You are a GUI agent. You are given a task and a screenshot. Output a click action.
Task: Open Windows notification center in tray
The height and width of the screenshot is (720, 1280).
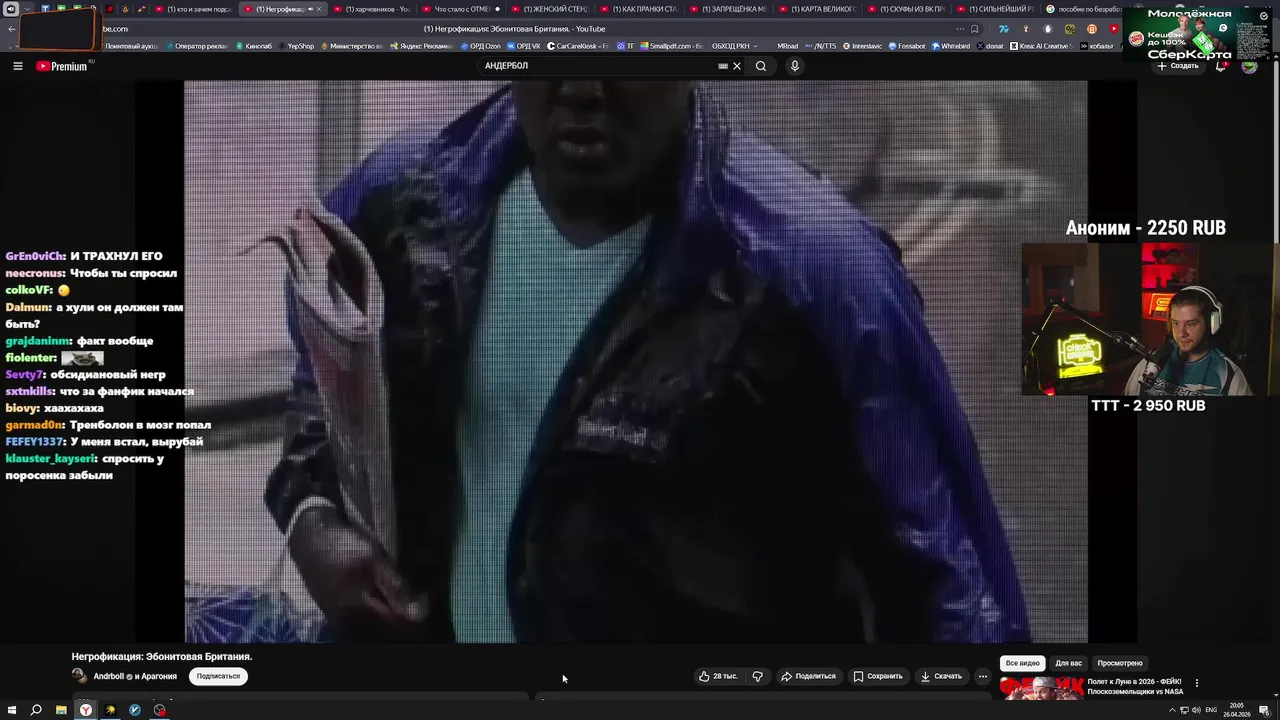(1264, 710)
